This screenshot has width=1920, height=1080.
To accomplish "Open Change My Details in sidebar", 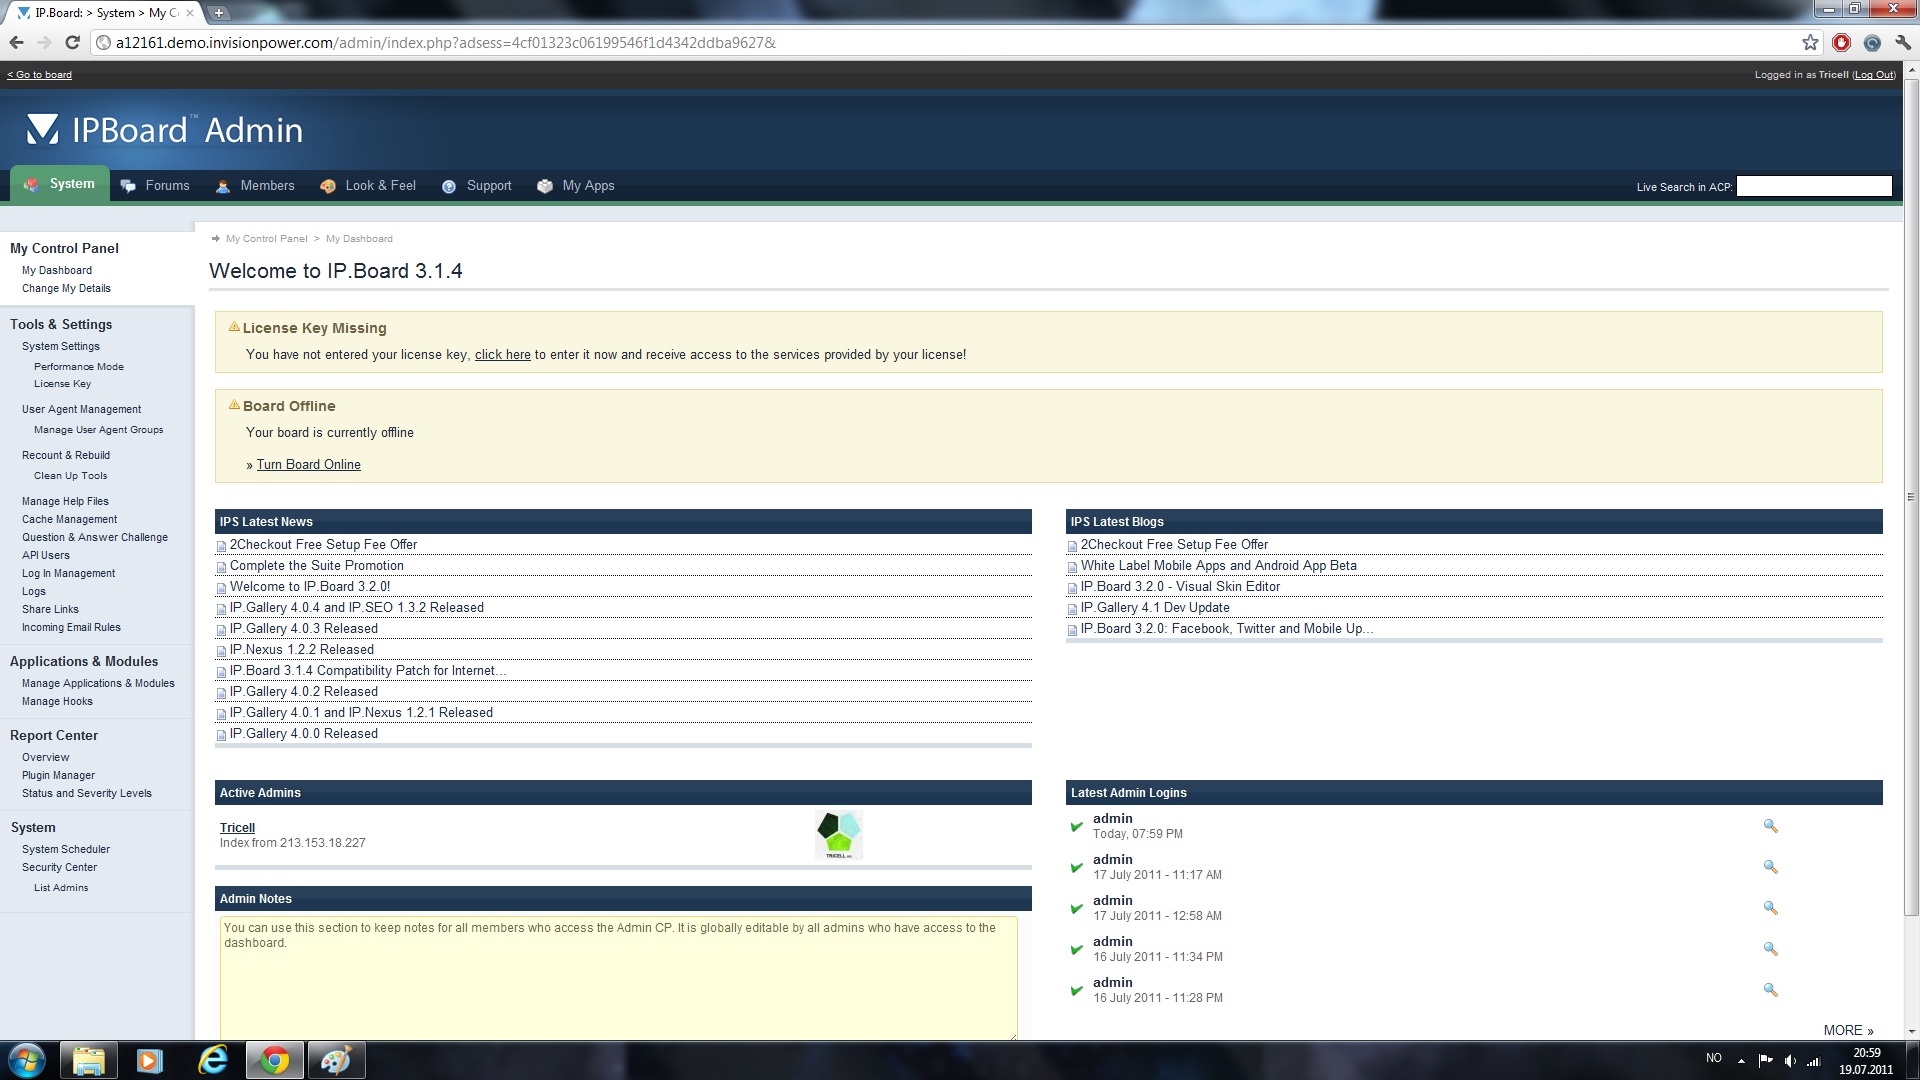I will [66, 288].
